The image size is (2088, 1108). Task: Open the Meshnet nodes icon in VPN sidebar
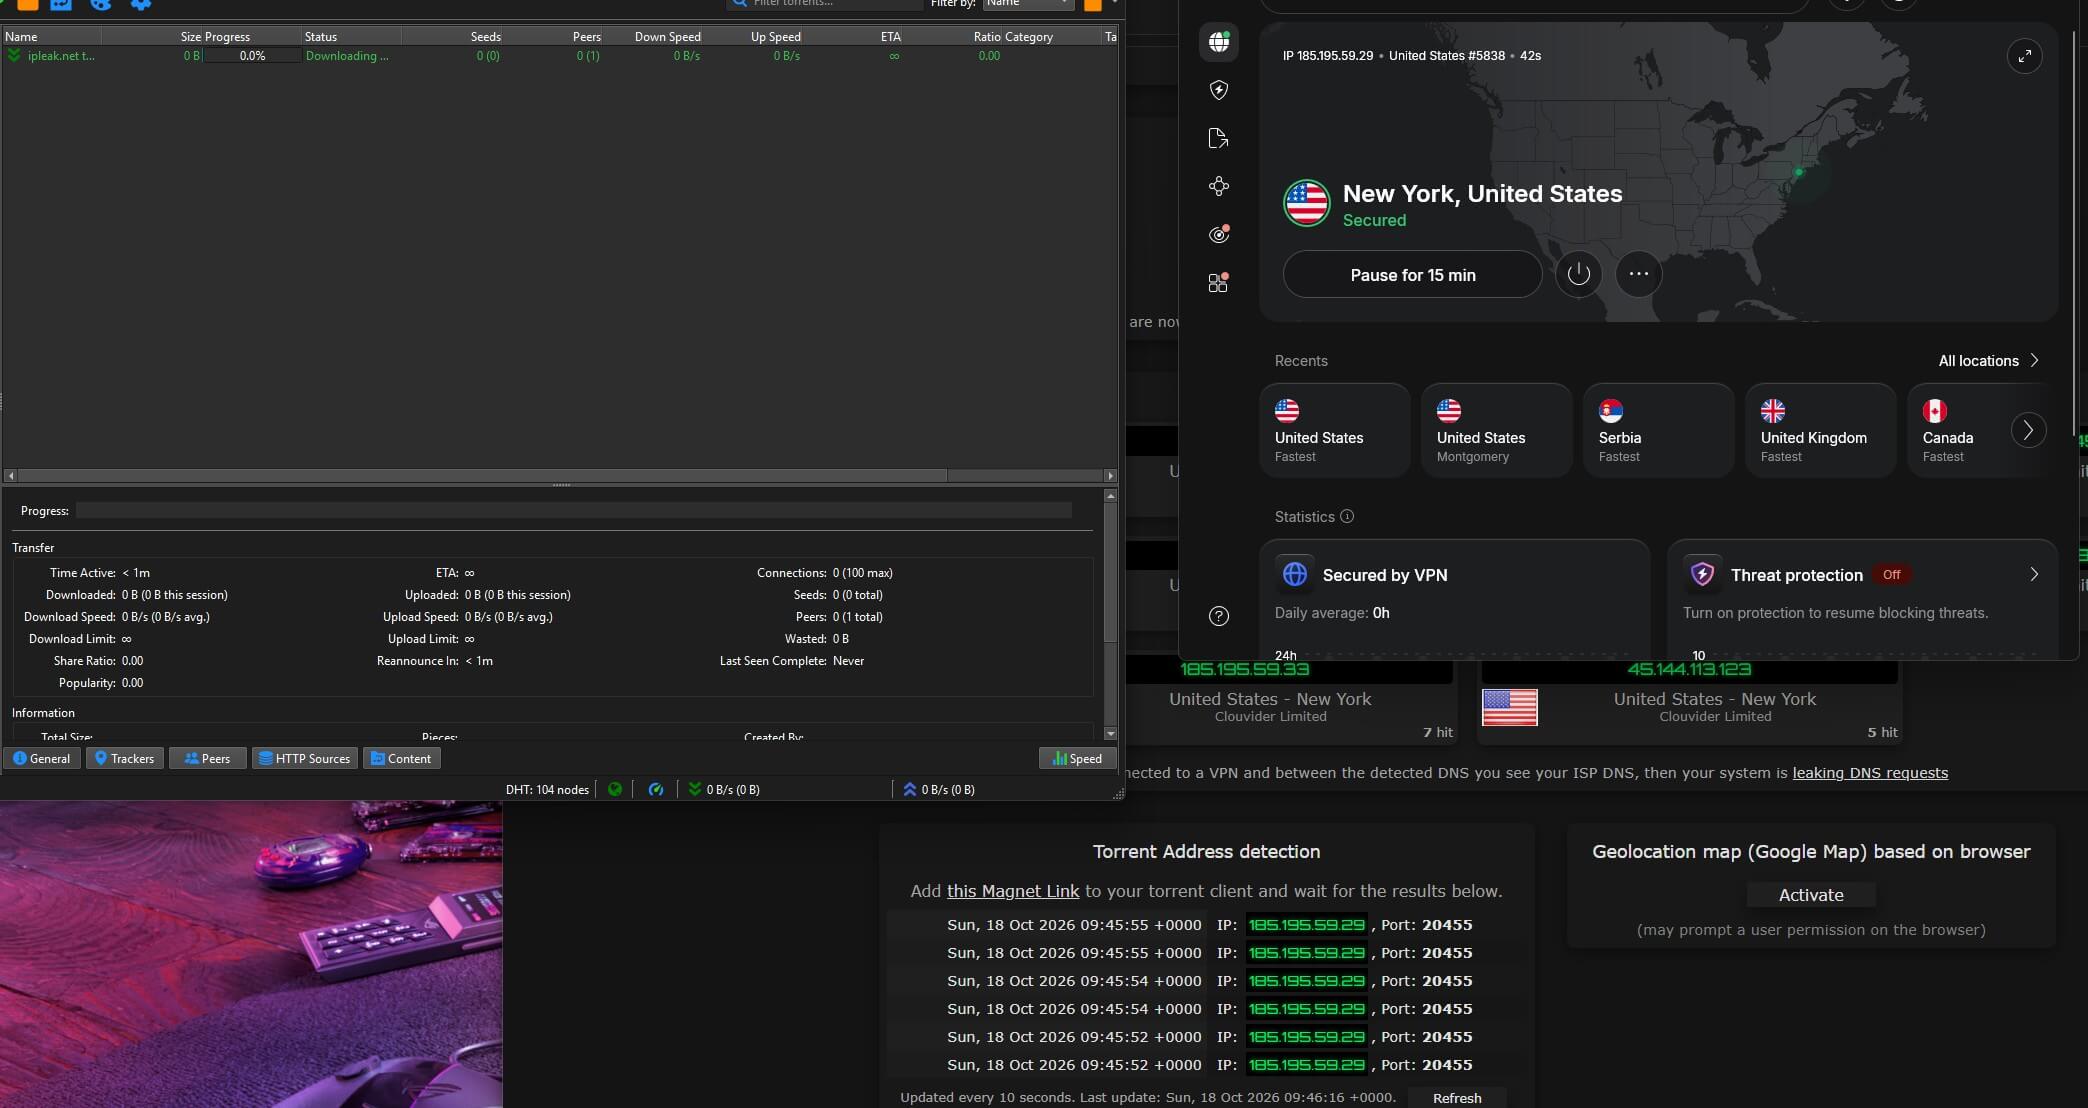1218,186
